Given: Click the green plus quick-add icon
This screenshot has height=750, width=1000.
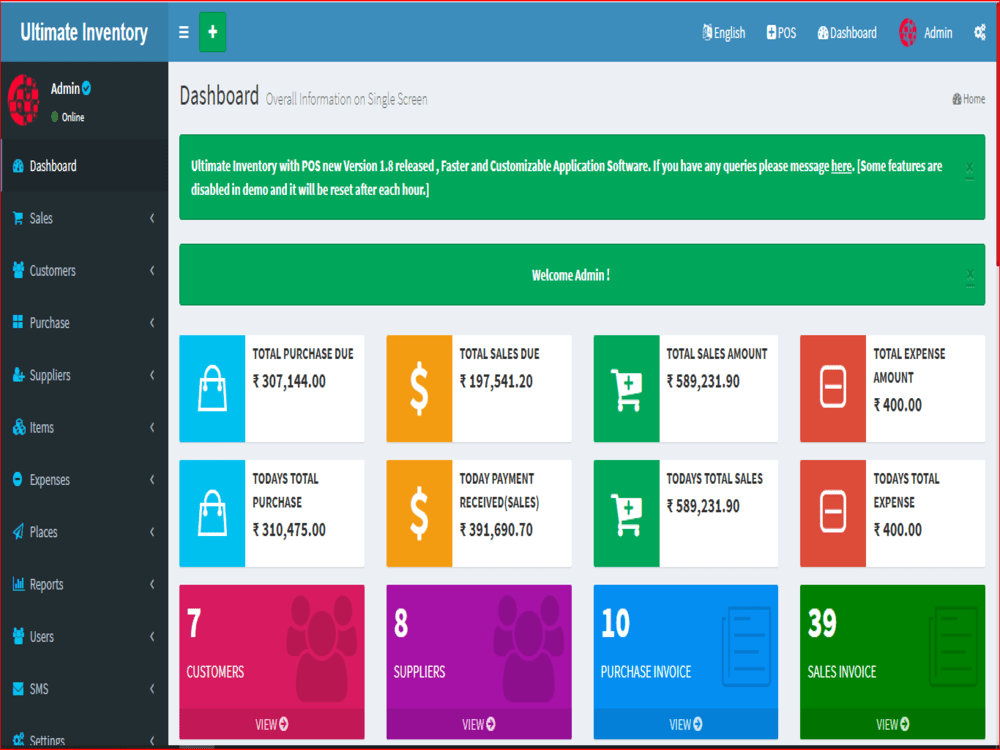Looking at the screenshot, I should [x=212, y=32].
